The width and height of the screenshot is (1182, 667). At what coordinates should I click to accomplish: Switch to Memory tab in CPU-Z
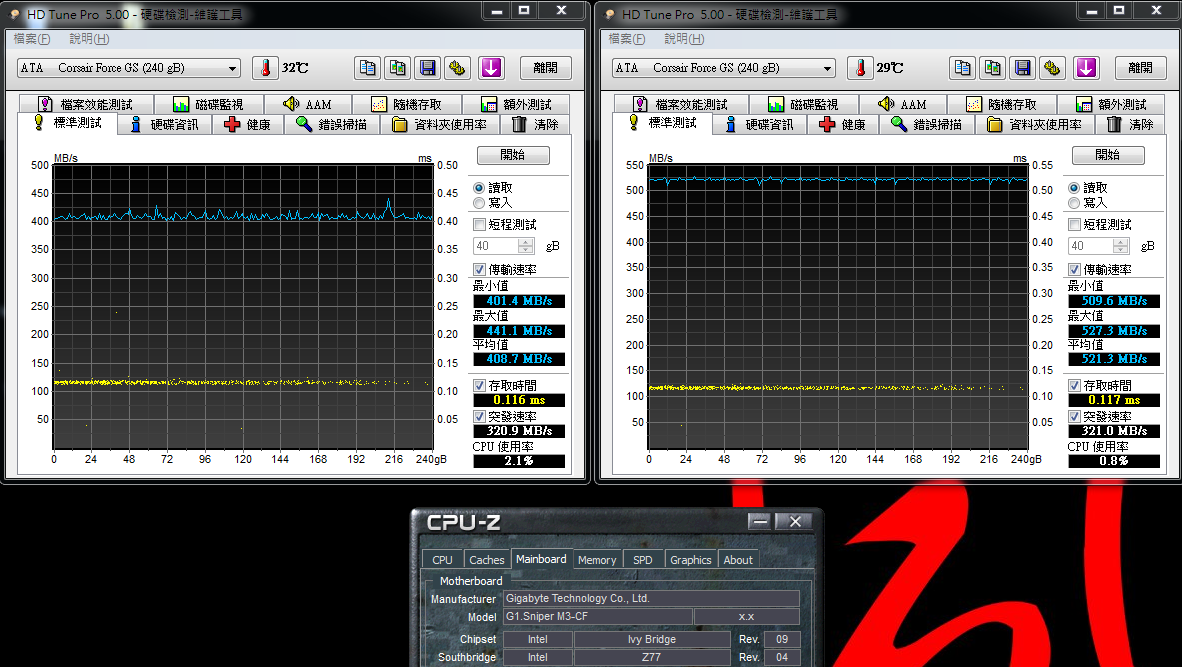pos(597,560)
